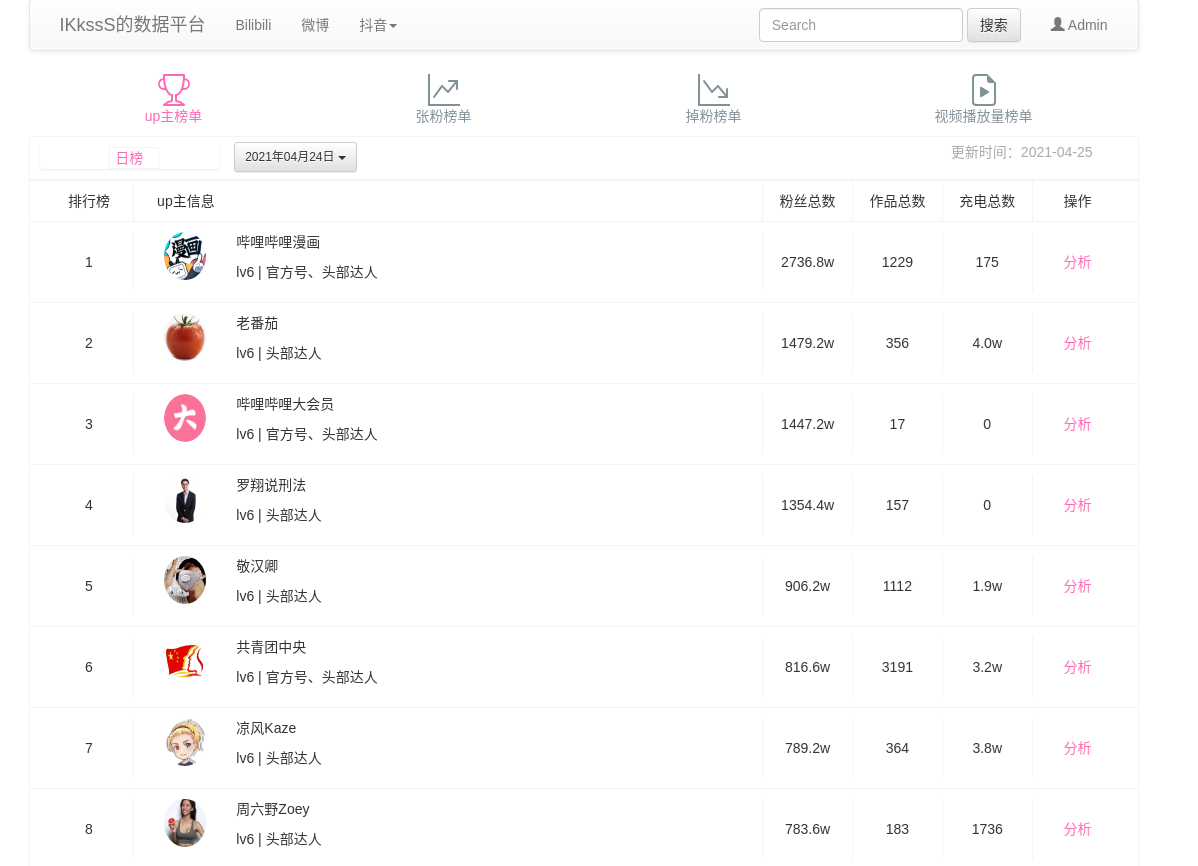Click the 共青团中央 flag avatar
Image resolution: width=1198 pixels, height=866 pixels.
click(185, 661)
